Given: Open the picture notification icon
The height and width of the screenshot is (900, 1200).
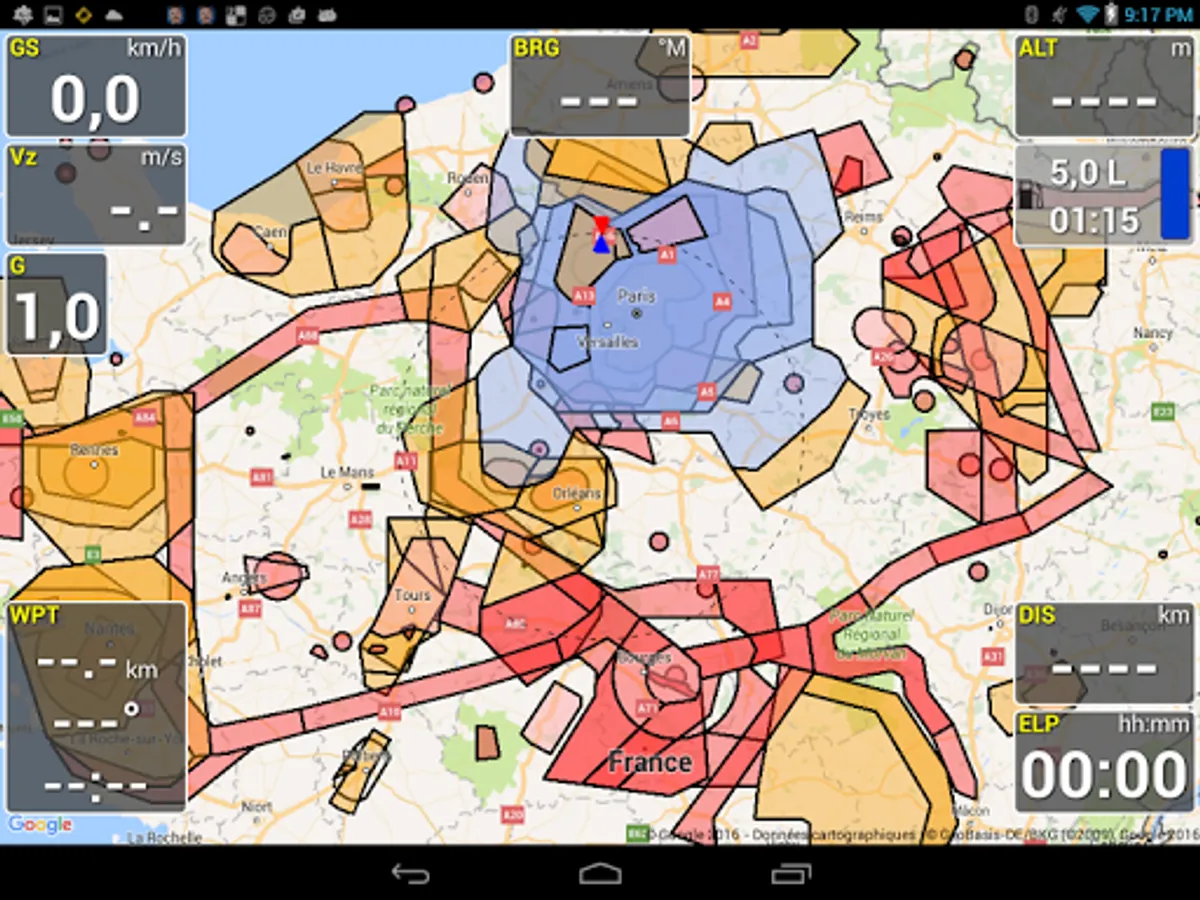Looking at the screenshot, I should point(53,14).
